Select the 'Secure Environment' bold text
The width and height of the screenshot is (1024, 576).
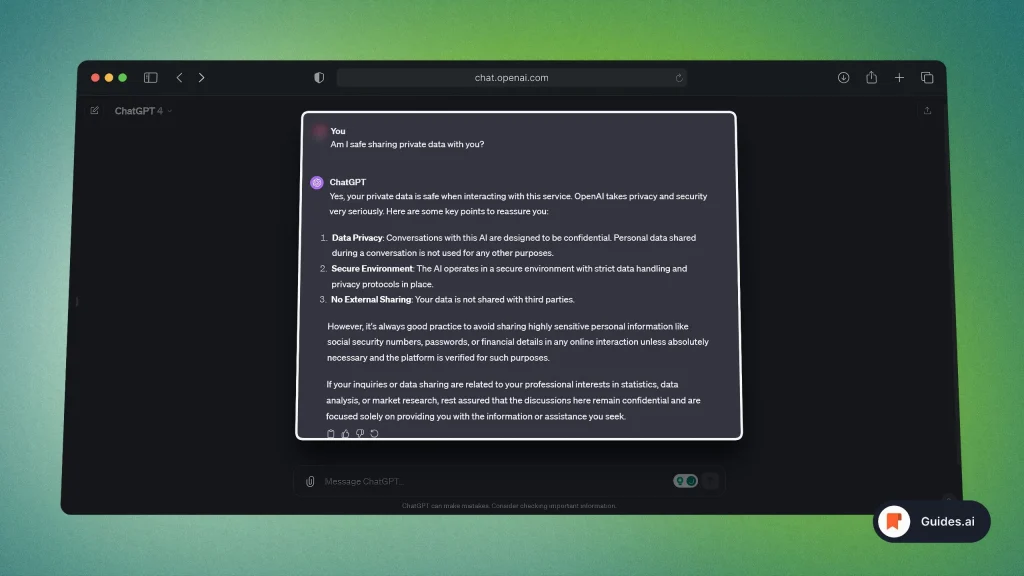(x=372, y=268)
